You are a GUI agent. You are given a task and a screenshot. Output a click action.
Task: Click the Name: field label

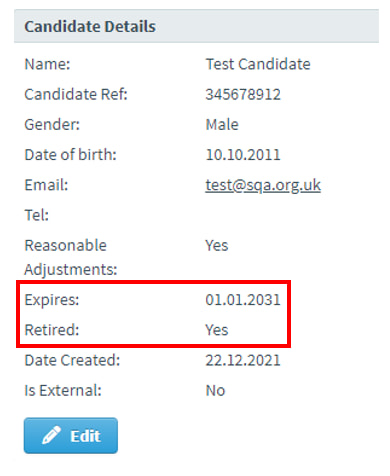point(47,64)
